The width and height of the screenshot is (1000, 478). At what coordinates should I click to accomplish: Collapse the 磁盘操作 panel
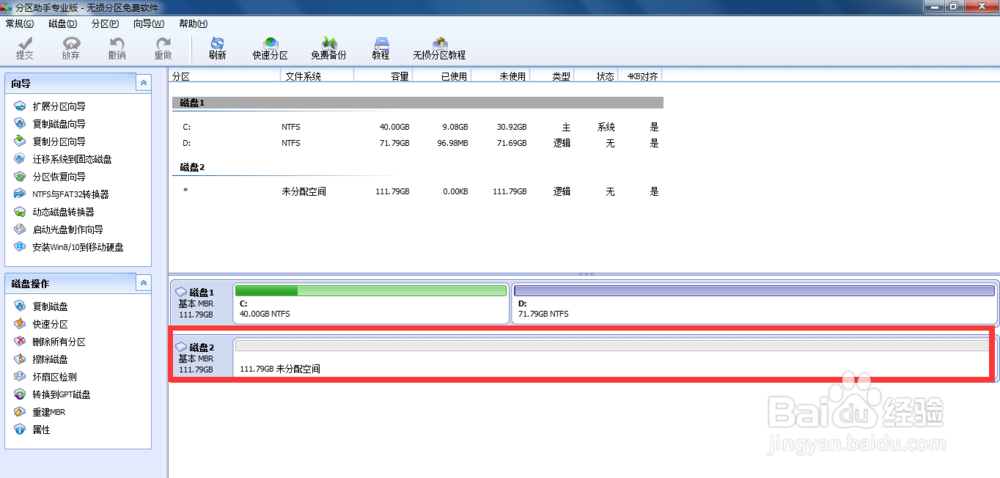click(143, 283)
